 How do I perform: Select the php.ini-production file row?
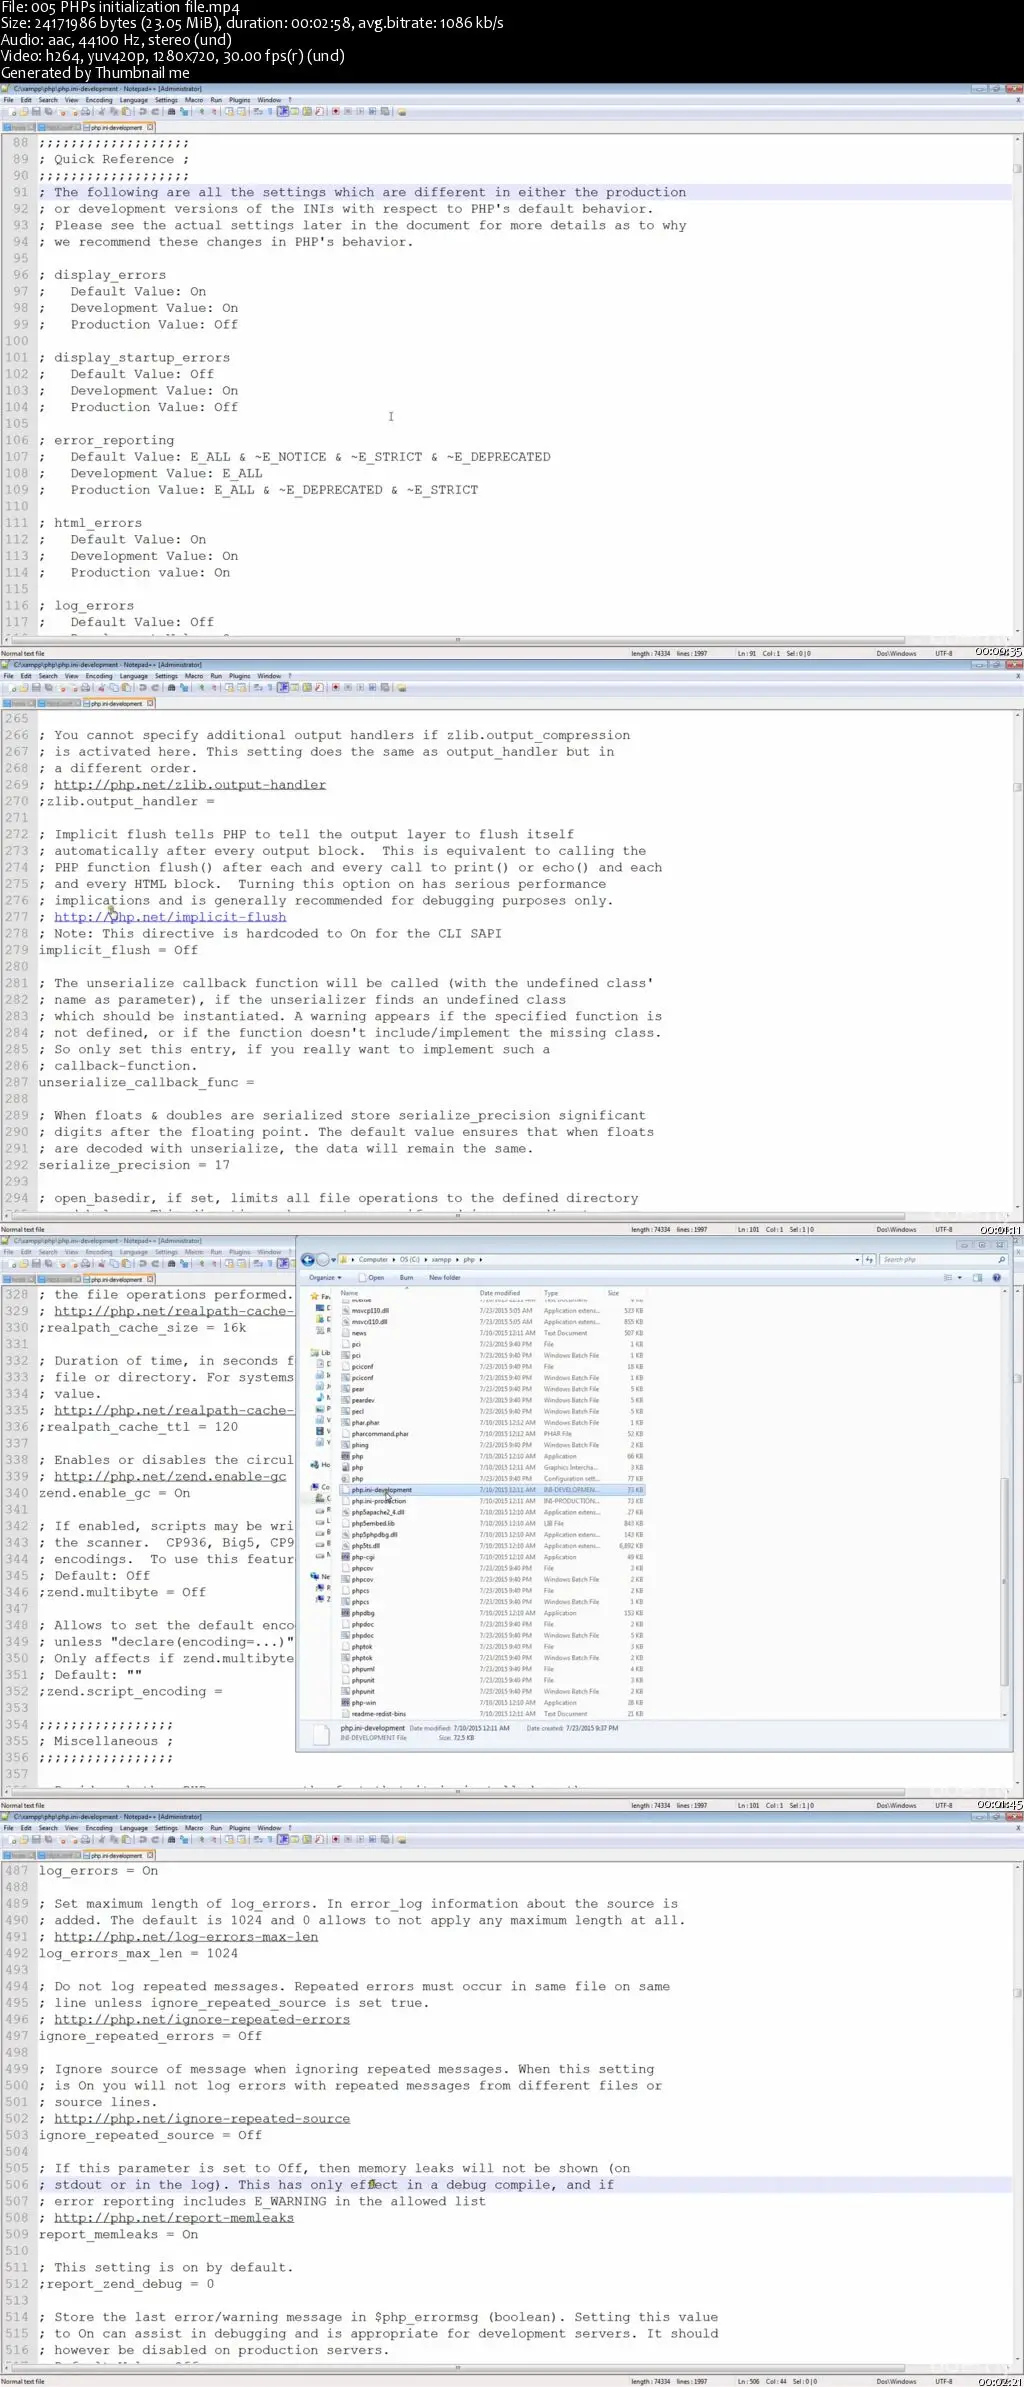492,1501
